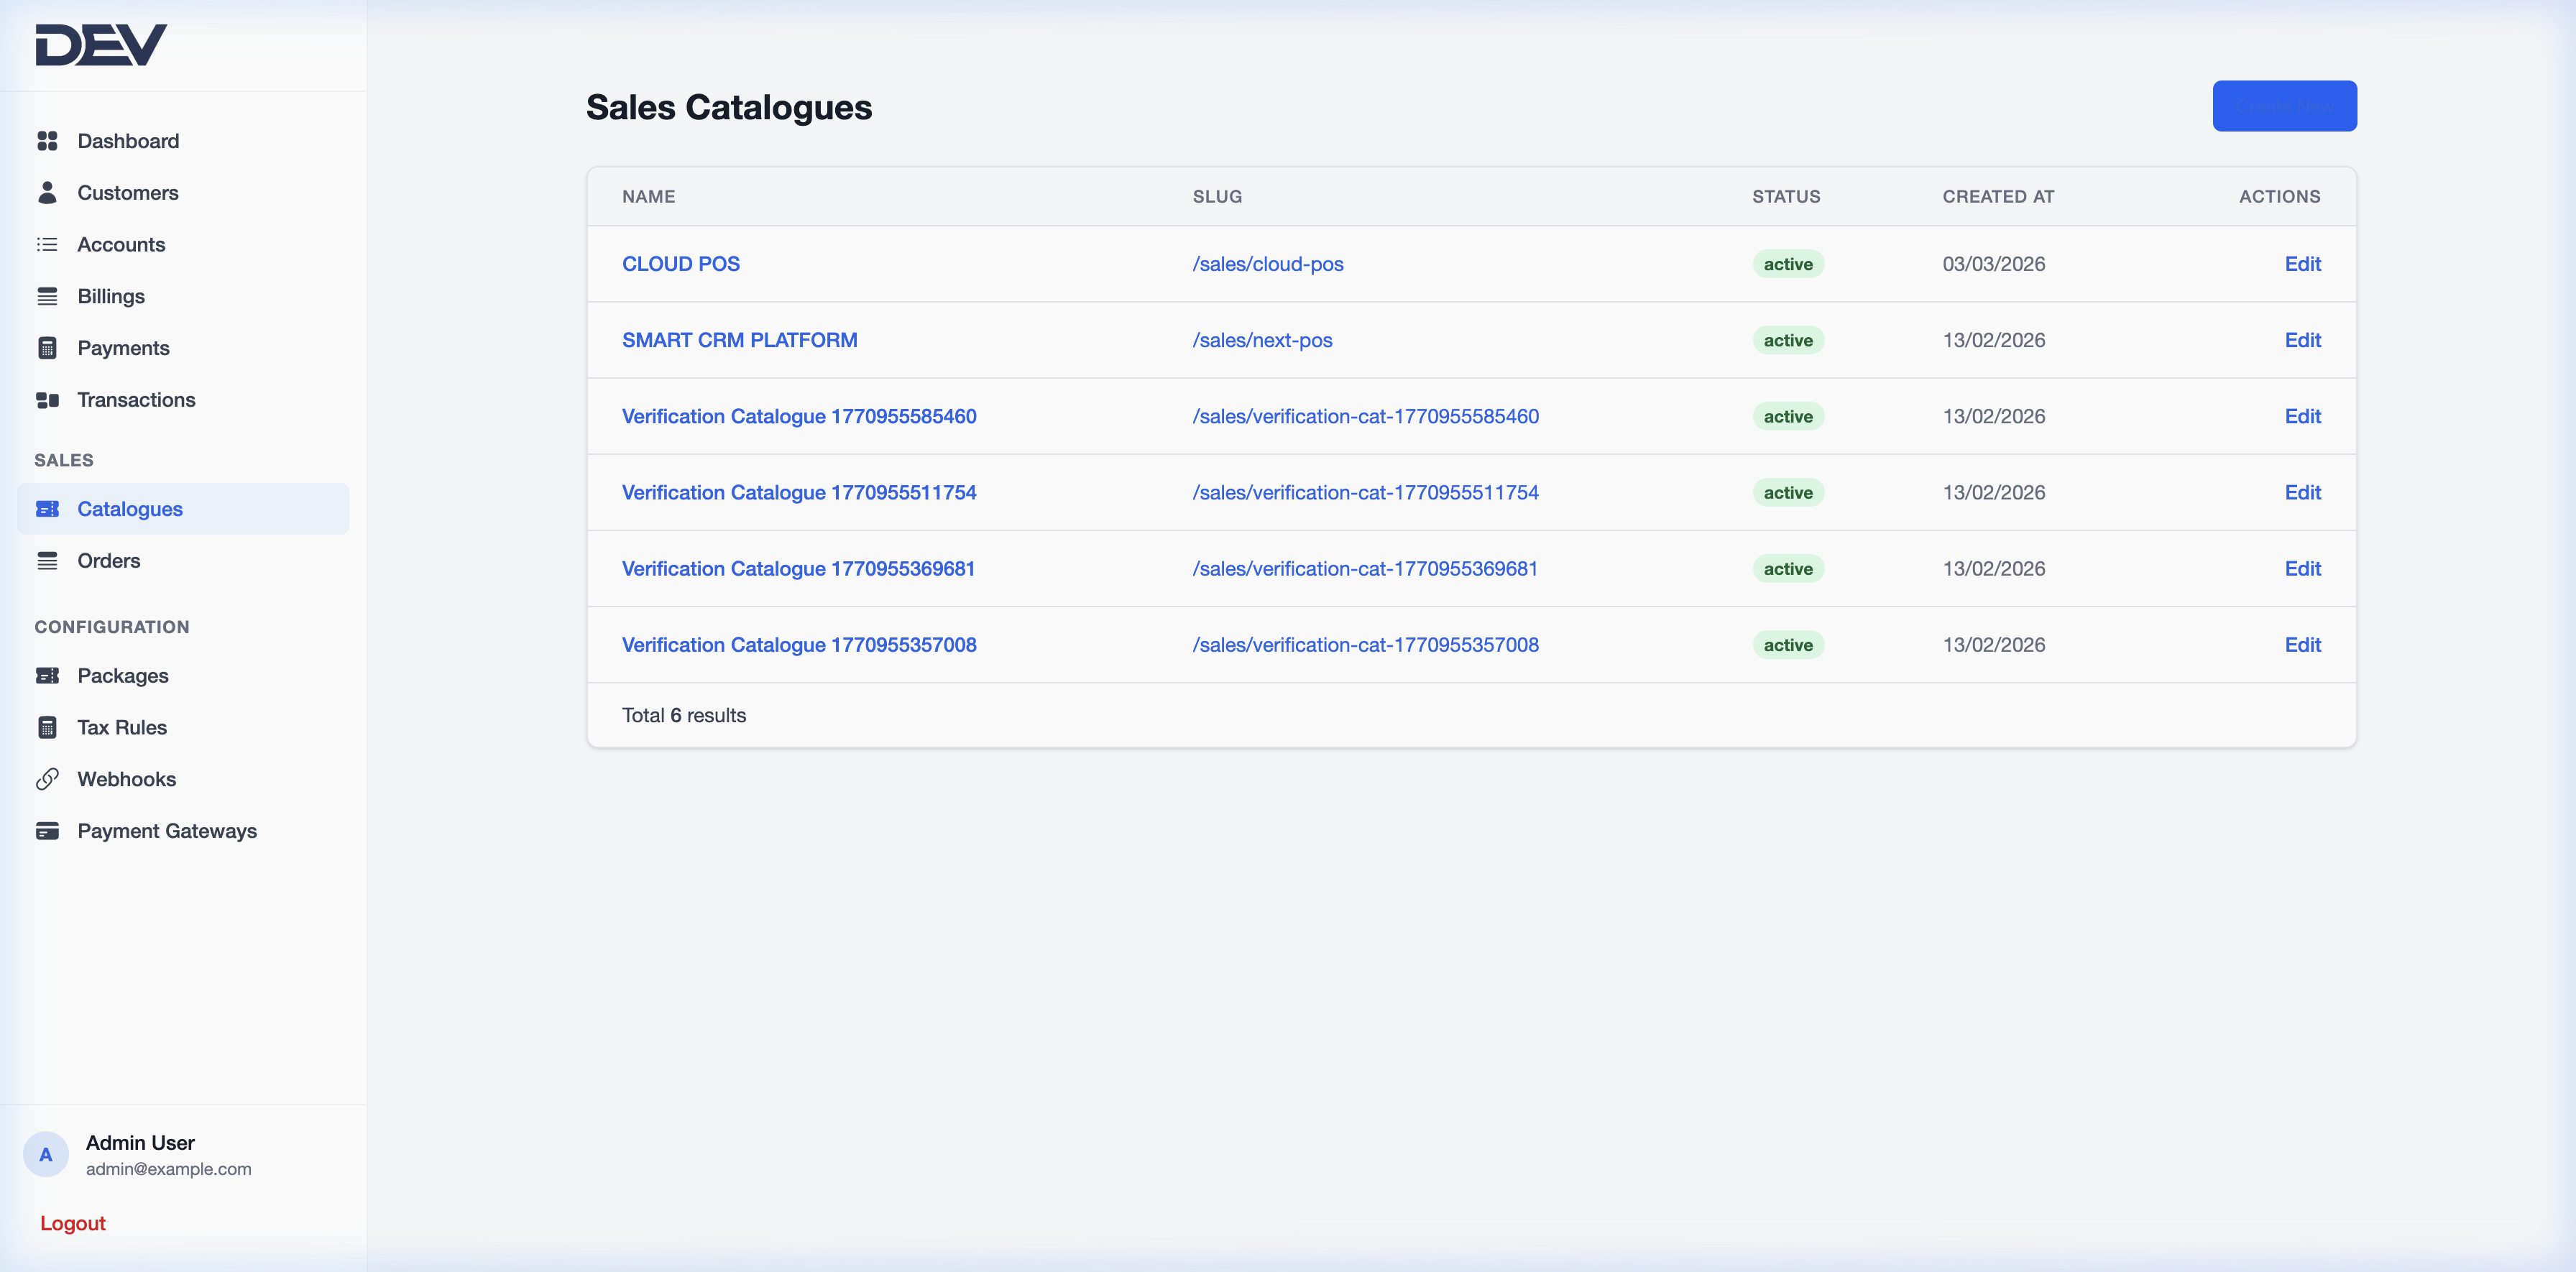Edit the SMART CRM PLATFORM catalogue
2576x1272 pixels.
coord(2303,340)
